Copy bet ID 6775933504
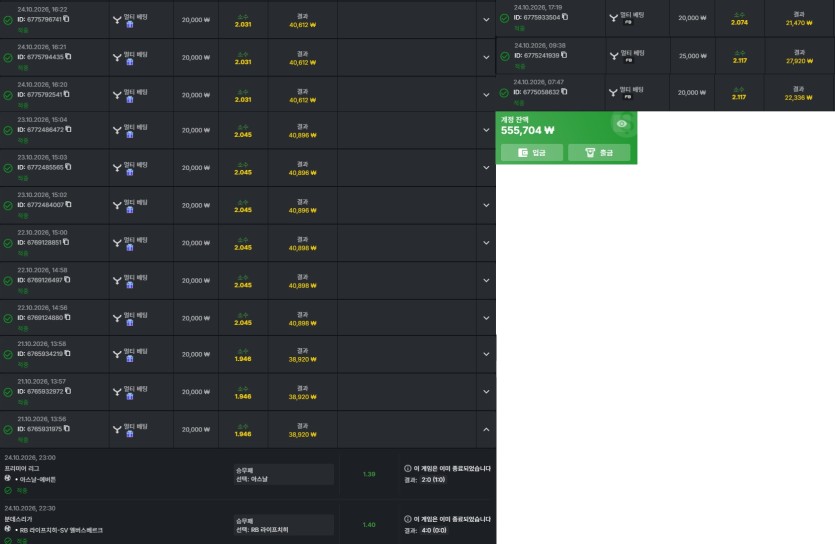The width and height of the screenshot is (835, 544). (565, 17)
